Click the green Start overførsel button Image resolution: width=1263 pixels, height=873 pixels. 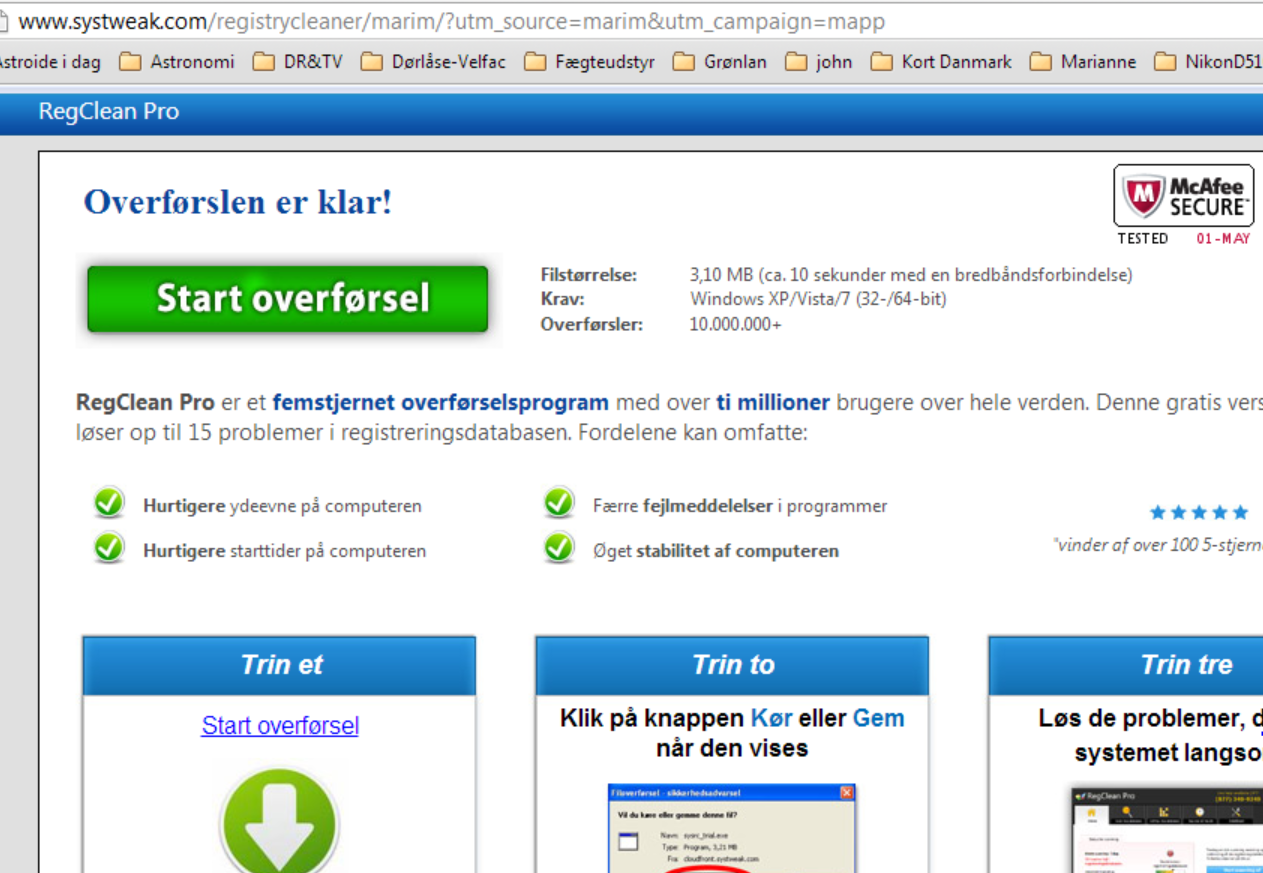287,298
